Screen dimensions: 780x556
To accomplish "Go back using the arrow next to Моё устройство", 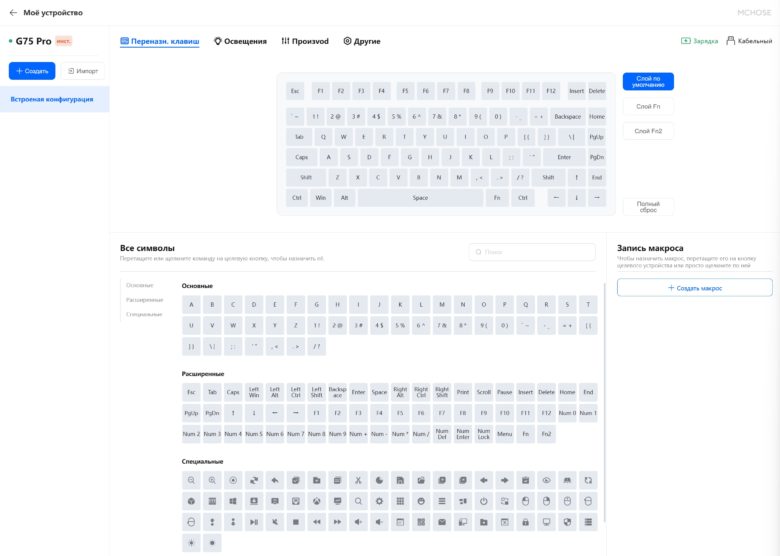I will click(13, 12).
